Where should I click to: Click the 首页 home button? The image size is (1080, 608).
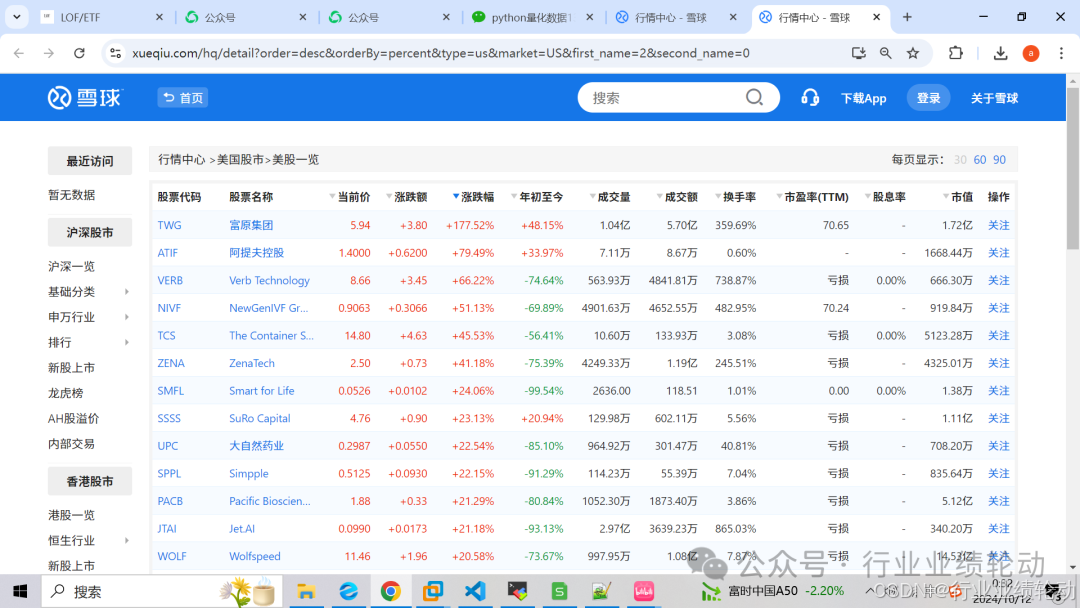coord(183,98)
